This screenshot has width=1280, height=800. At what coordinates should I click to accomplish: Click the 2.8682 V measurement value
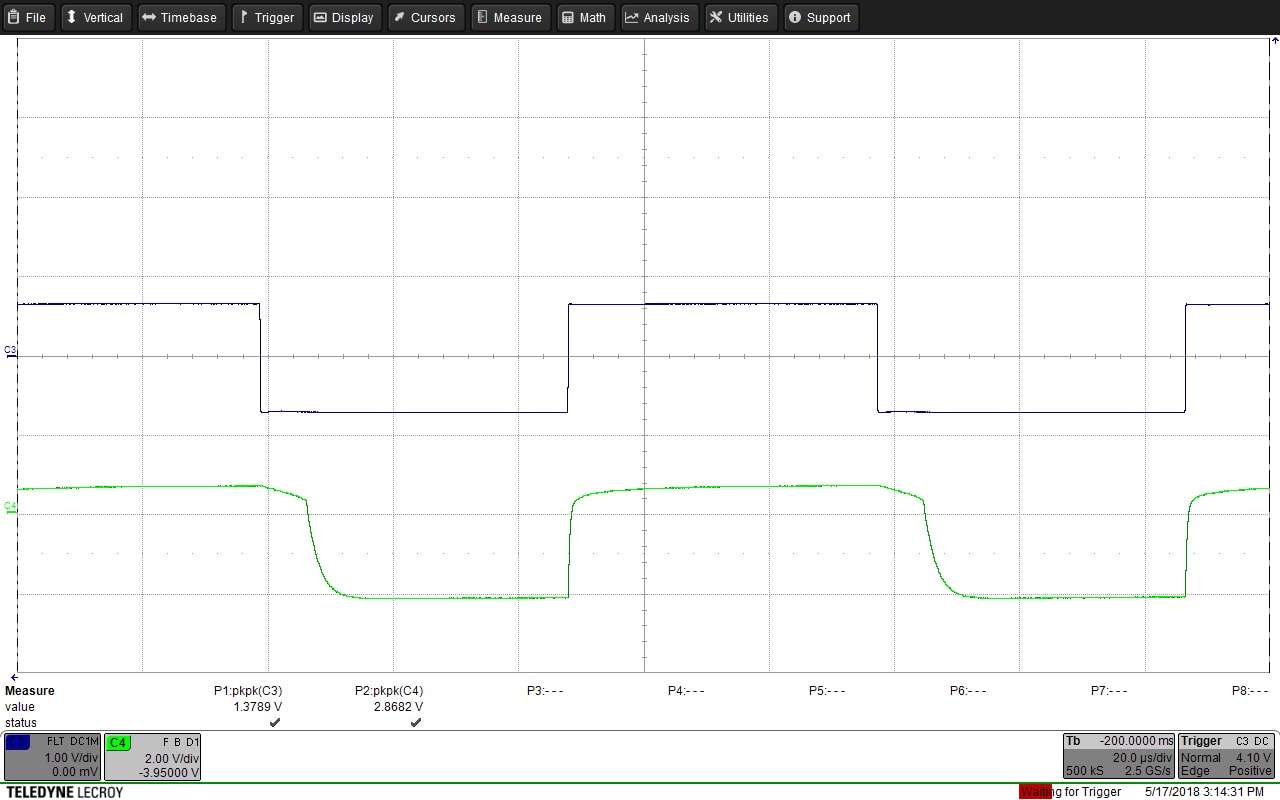(x=398, y=706)
